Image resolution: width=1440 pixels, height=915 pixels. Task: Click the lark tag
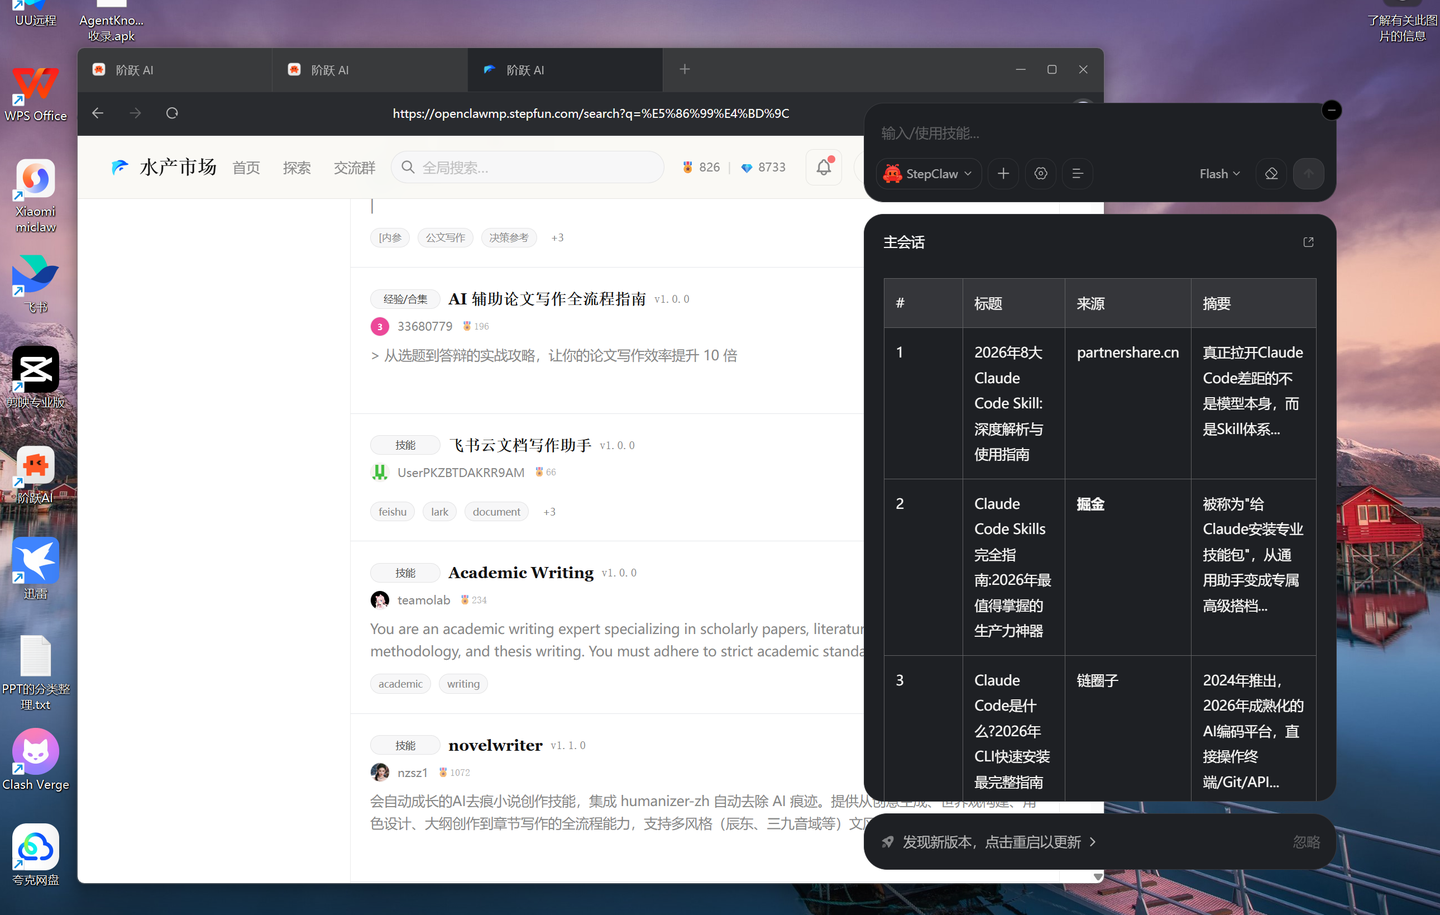(440, 512)
